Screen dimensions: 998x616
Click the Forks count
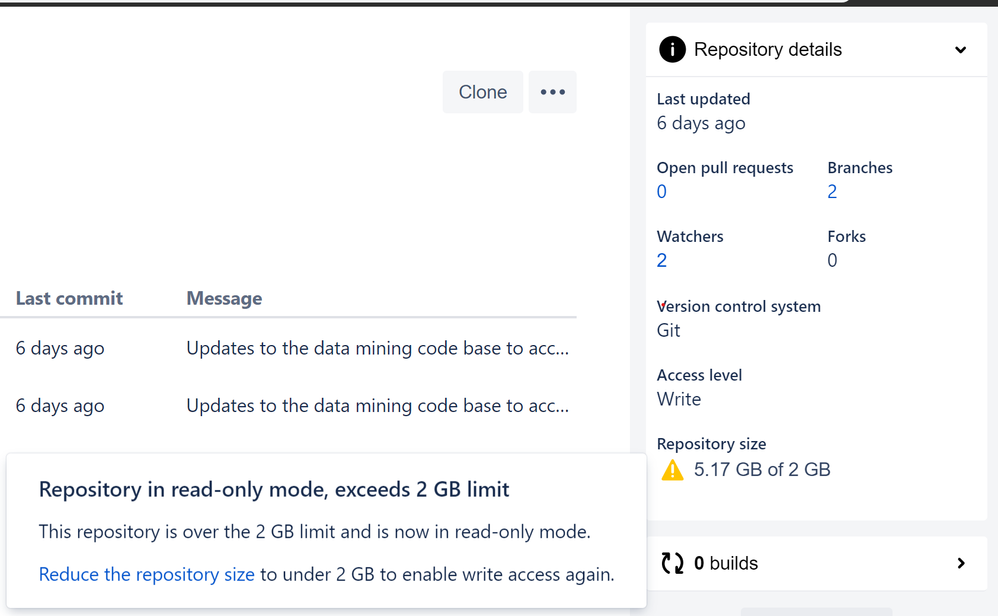click(x=832, y=260)
